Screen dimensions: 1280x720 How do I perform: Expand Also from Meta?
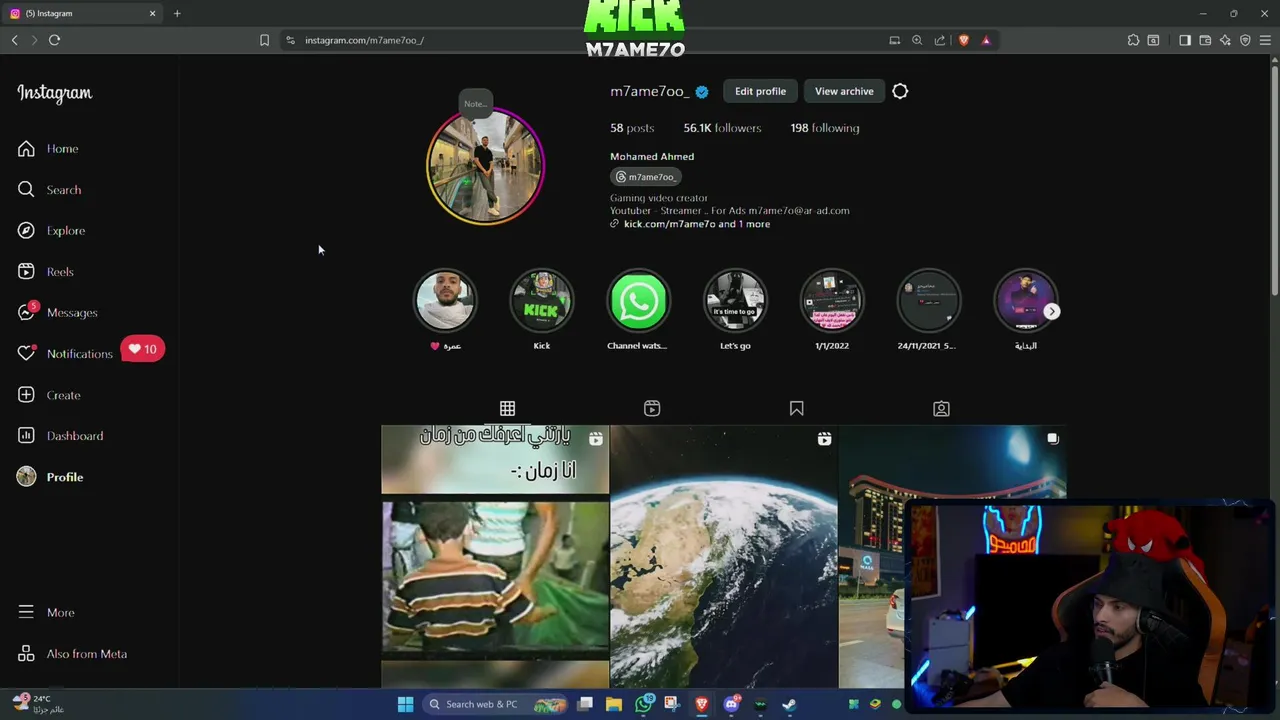click(72, 654)
